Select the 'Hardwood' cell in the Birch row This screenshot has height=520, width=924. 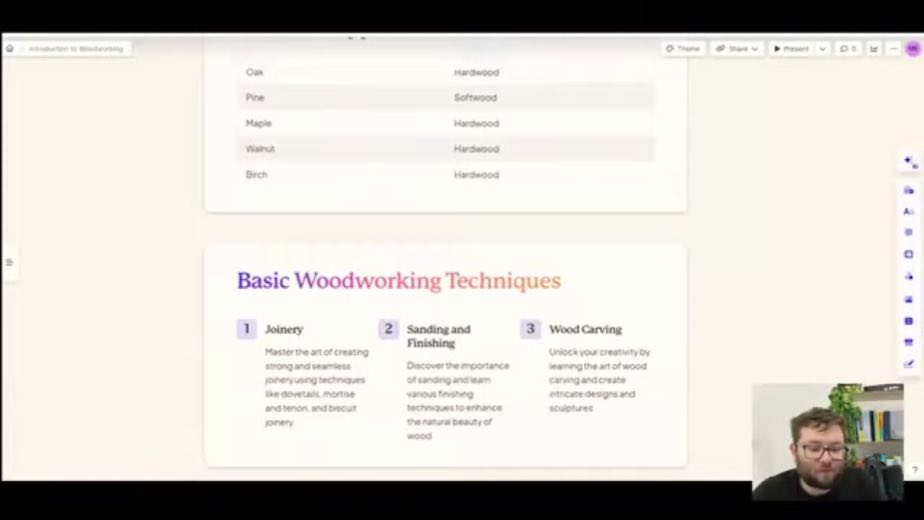pyautogui.click(x=476, y=175)
